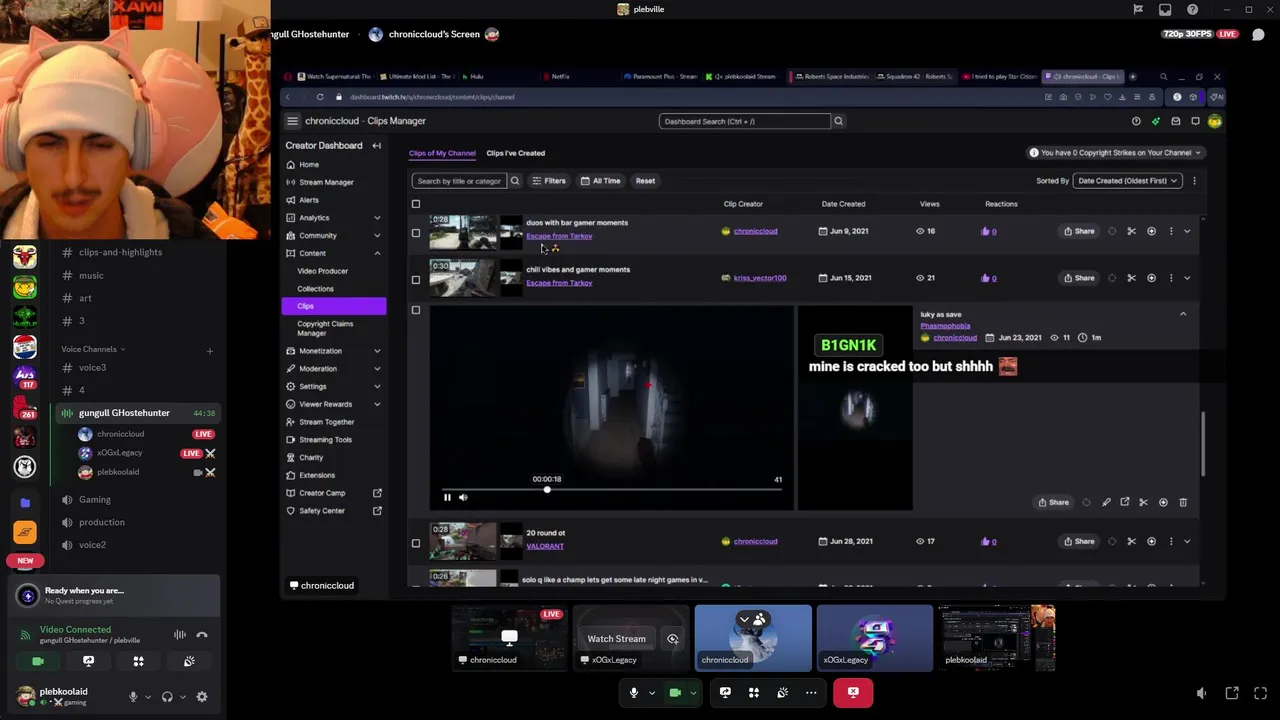This screenshot has height=720, width=1280.
Task: Expand the Copyright Strikes notice
Action: 1115,153
